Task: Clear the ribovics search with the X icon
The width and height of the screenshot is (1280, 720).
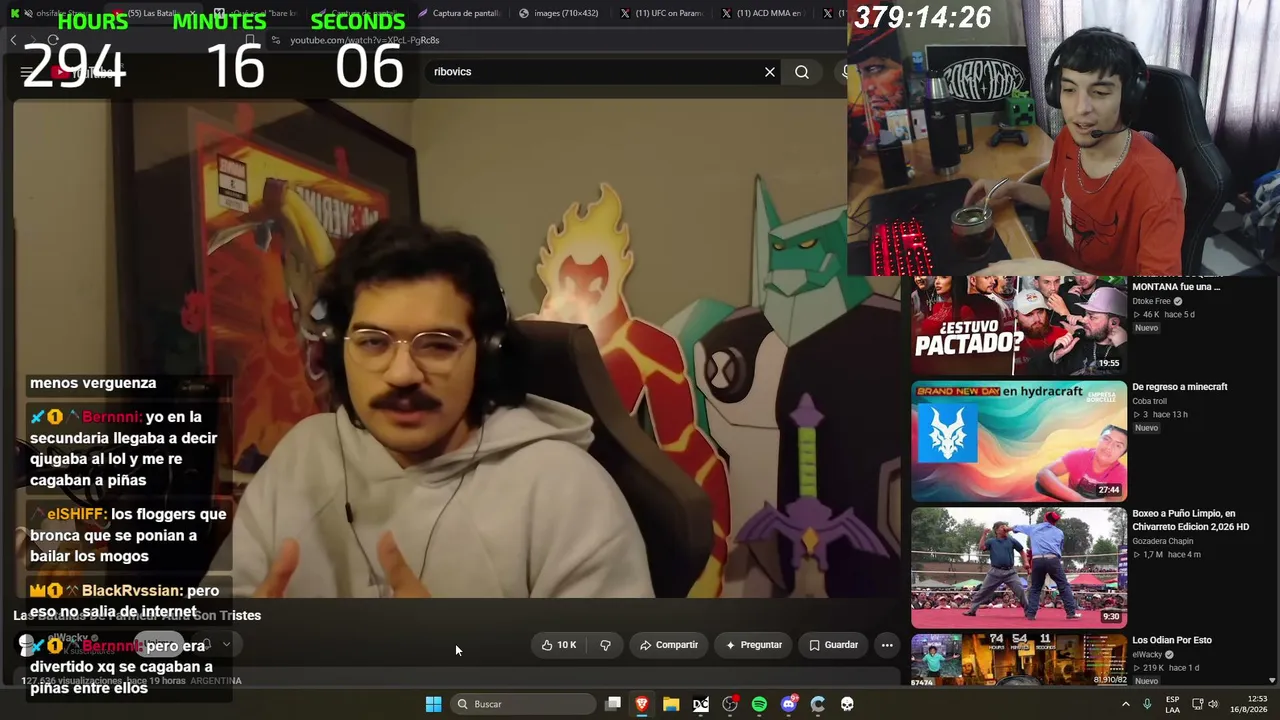Action: [770, 72]
